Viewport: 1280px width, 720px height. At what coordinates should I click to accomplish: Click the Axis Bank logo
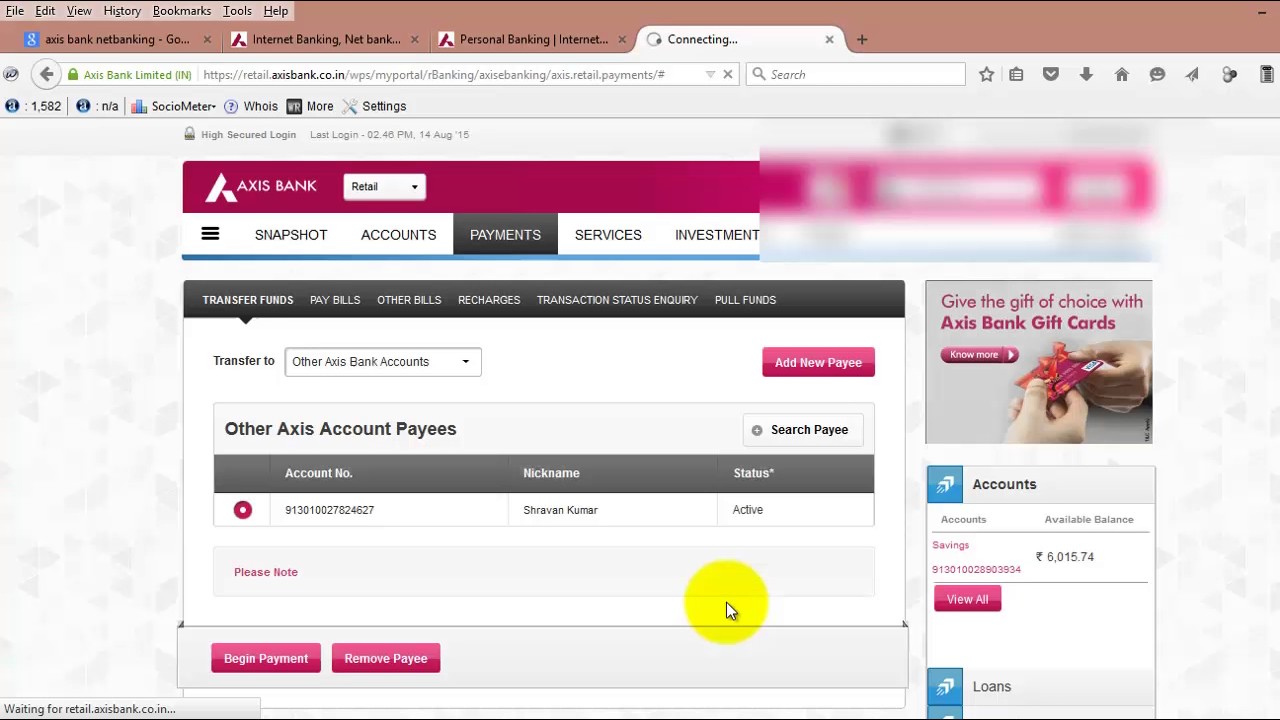[x=261, y=187]
